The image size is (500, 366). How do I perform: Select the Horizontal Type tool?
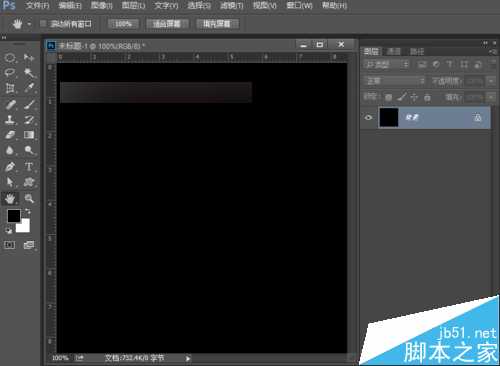point(29,166)
